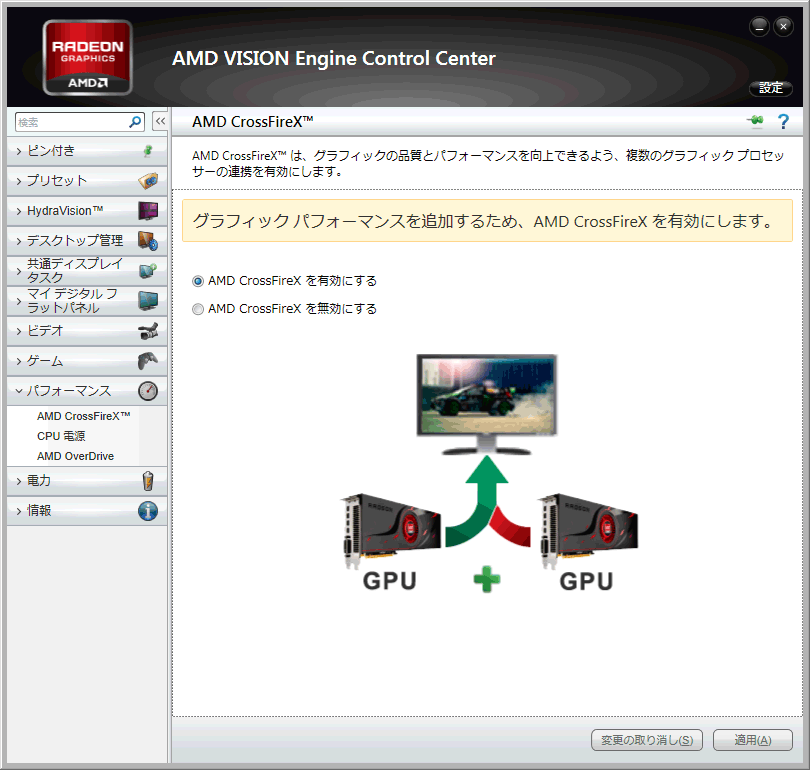This screenshot has height=770, width=810.
Task: Open AMD CrossFireX sidebar item
Action: click(84, 416)
